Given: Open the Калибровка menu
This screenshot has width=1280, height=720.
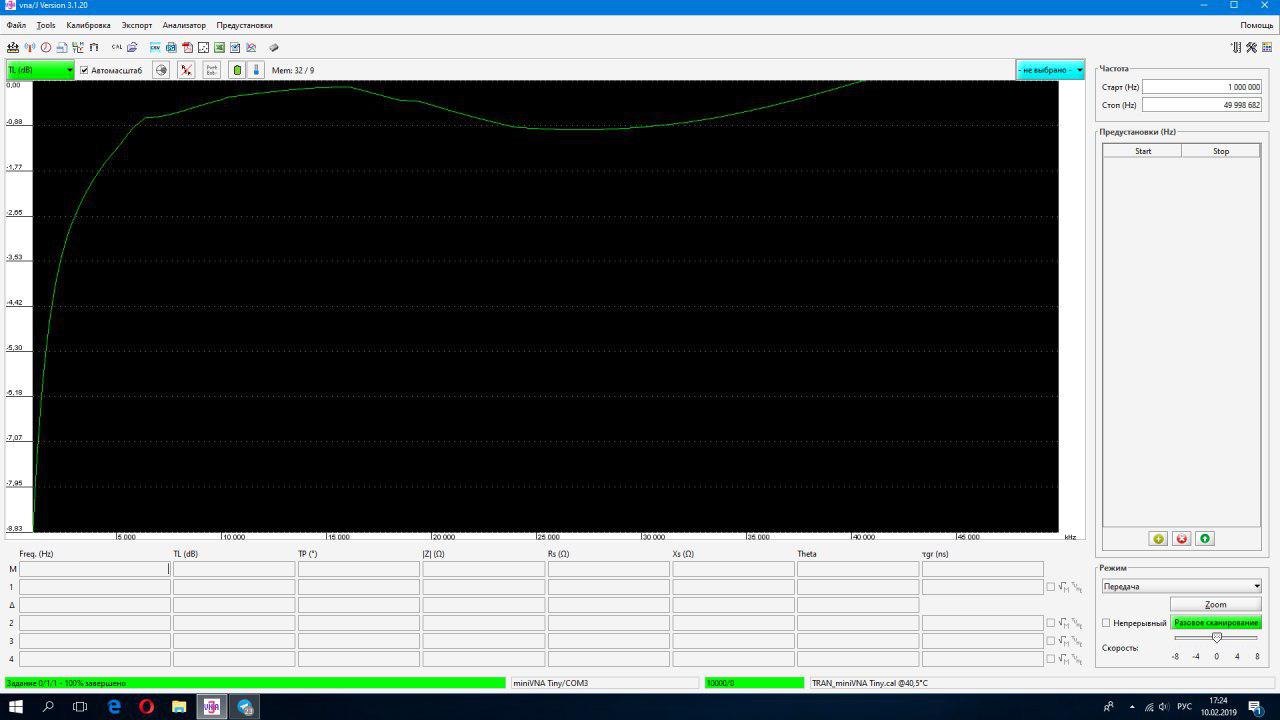Looking at the screenshot, I should click(88, 25).
